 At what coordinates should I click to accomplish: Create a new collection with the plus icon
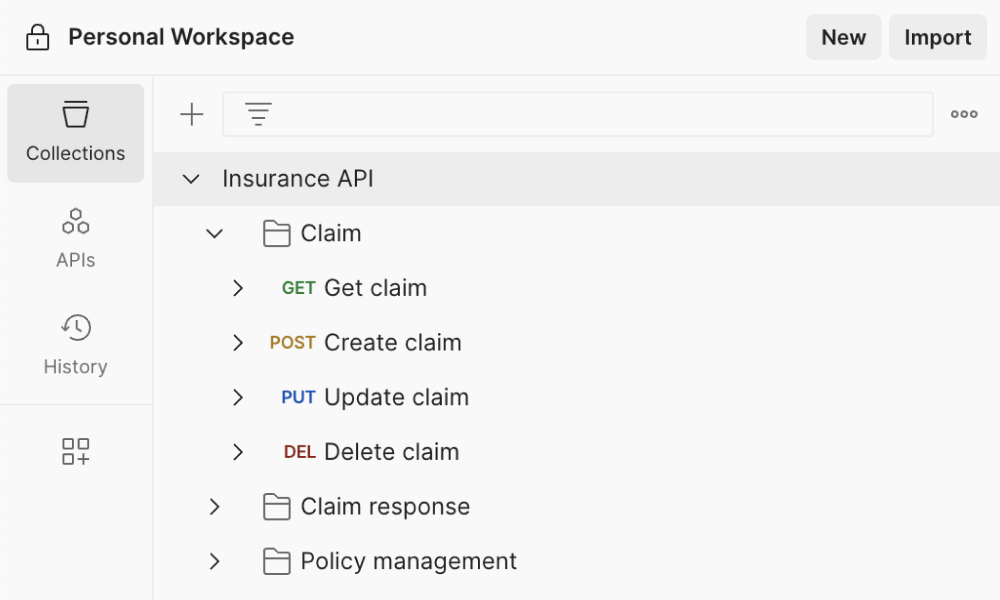coord(191,113)
